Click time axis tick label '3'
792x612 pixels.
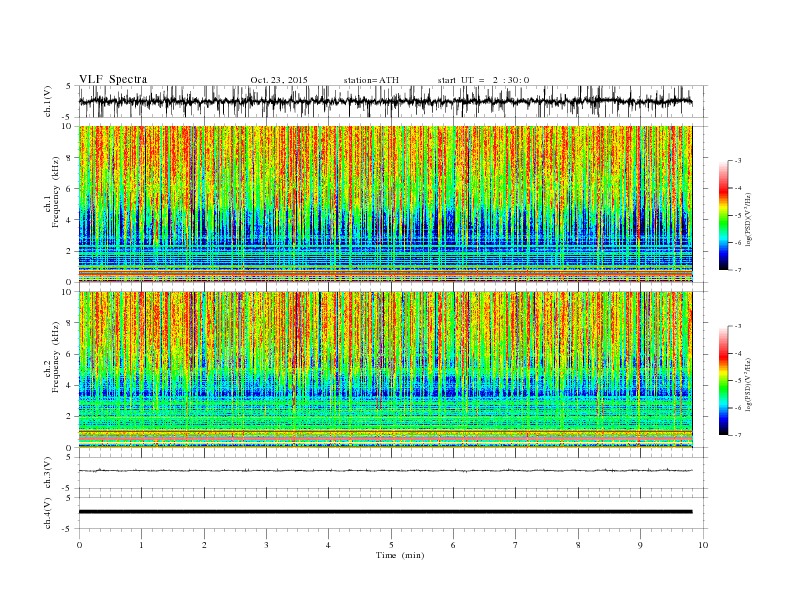coord(266,545)
